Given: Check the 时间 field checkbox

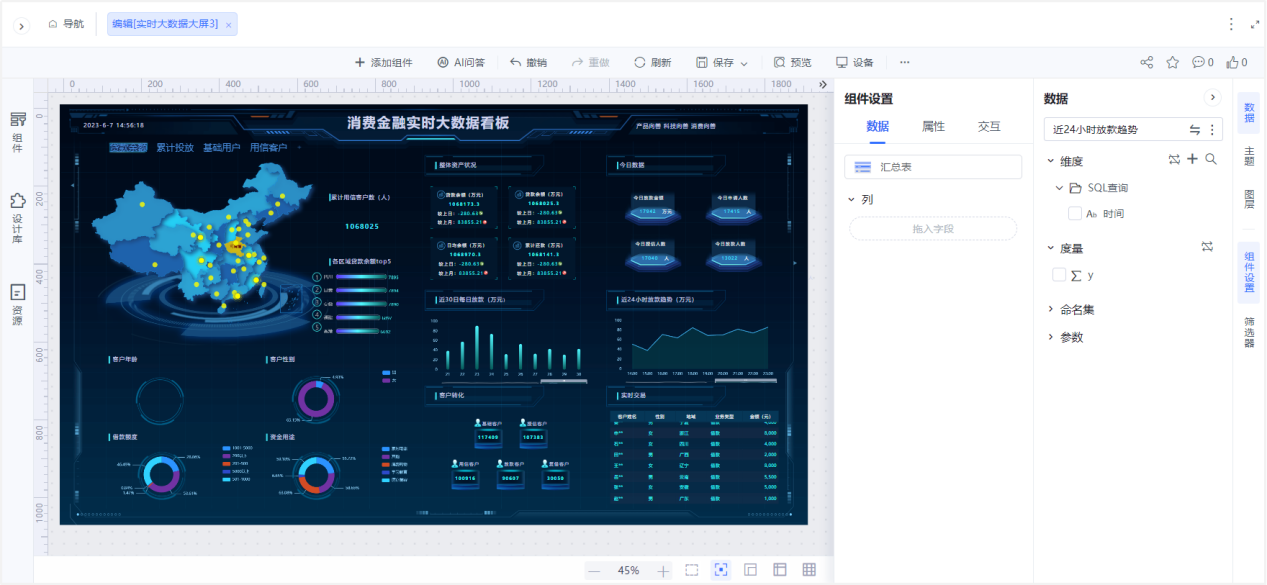Looking at the screenshot, I should [1075, 213].
